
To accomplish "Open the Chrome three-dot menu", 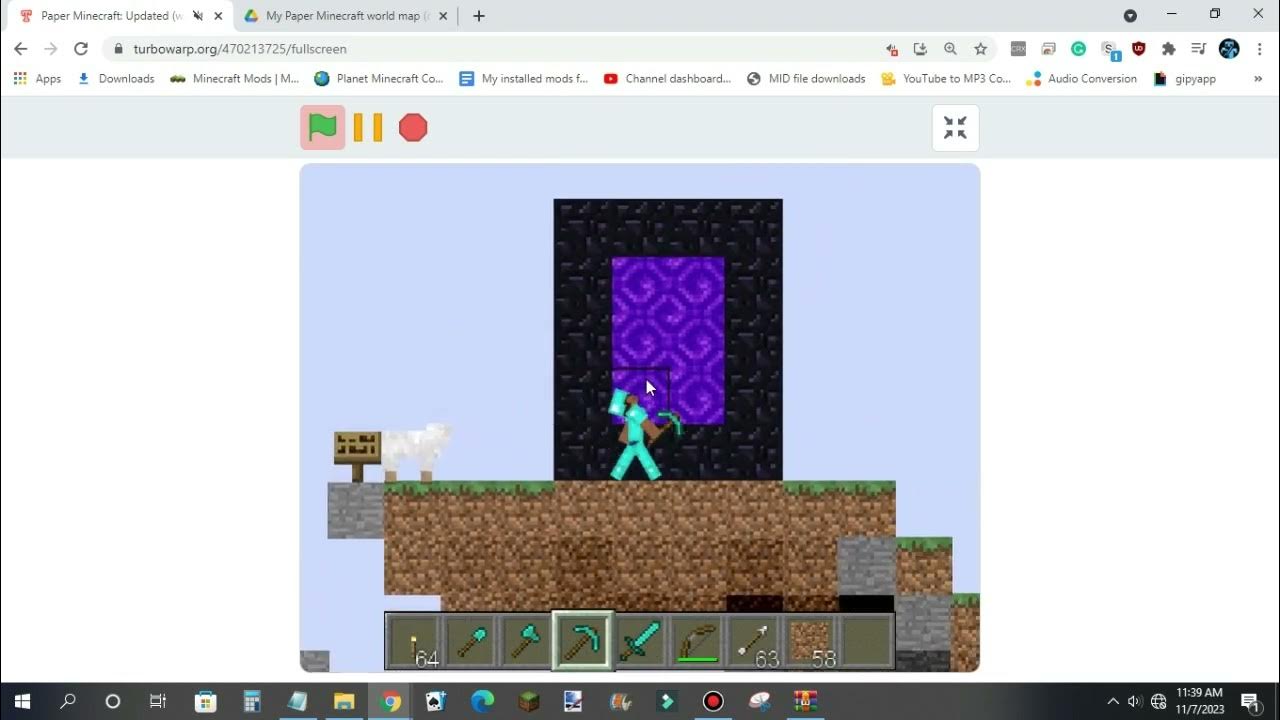I will coord(1259,49).
